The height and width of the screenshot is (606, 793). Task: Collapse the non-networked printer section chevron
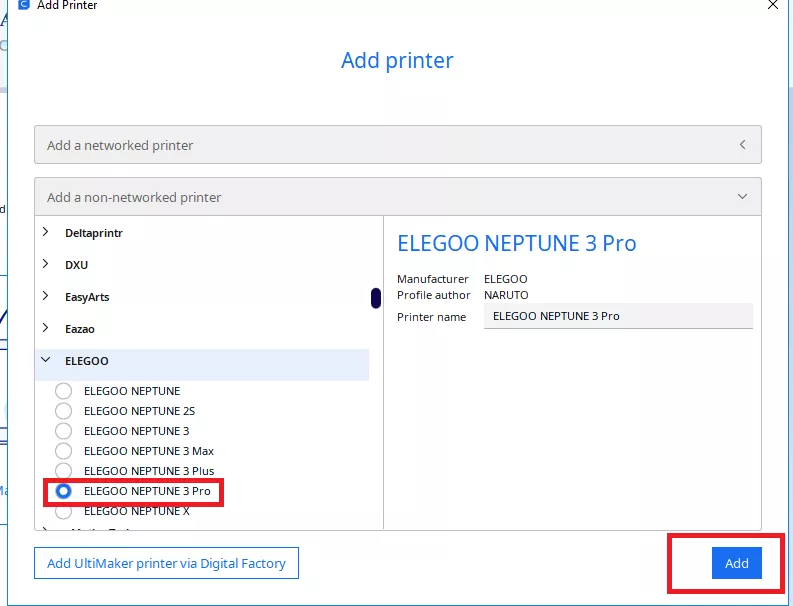click(742, 197)
